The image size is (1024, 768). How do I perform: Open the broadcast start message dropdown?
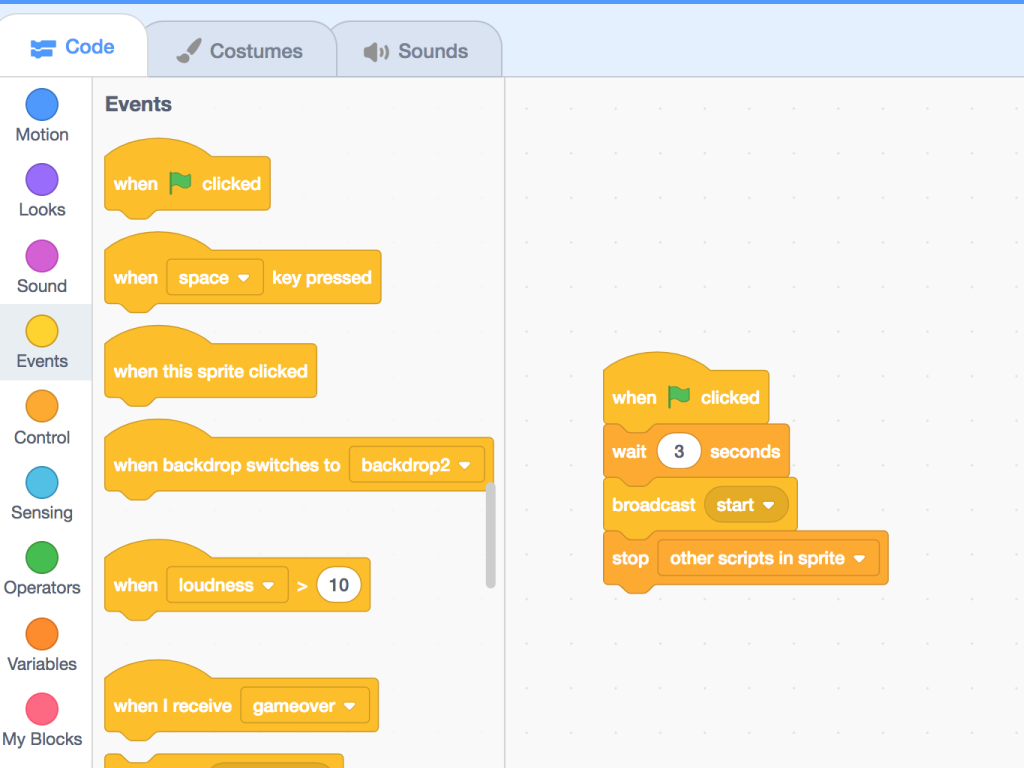(x=746, y=505)
